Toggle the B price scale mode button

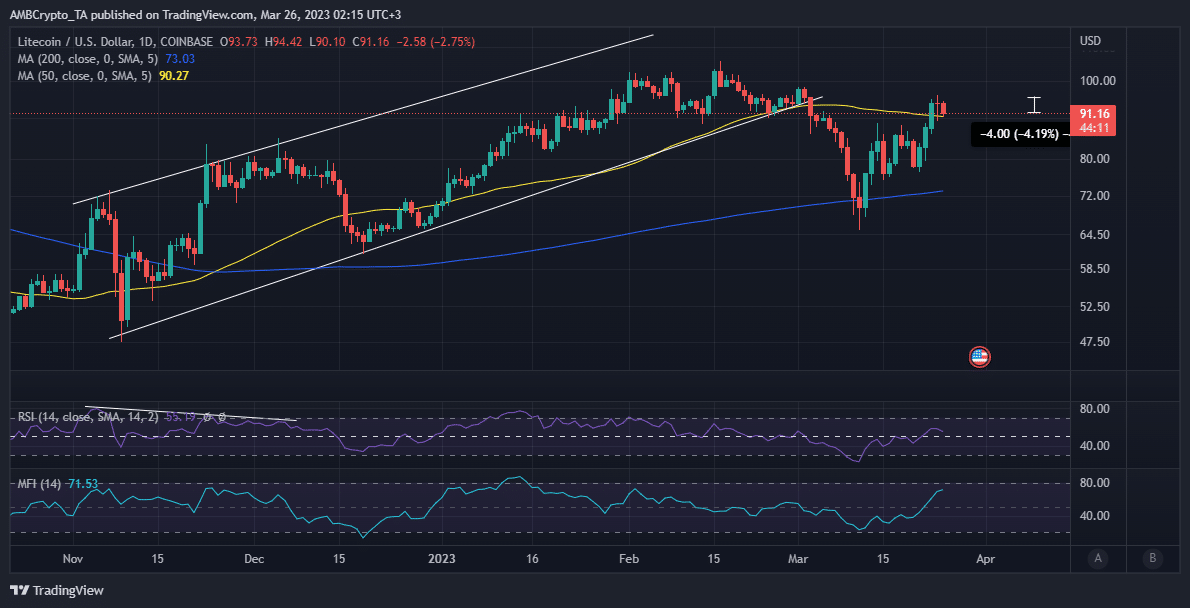pos(1152,560)
